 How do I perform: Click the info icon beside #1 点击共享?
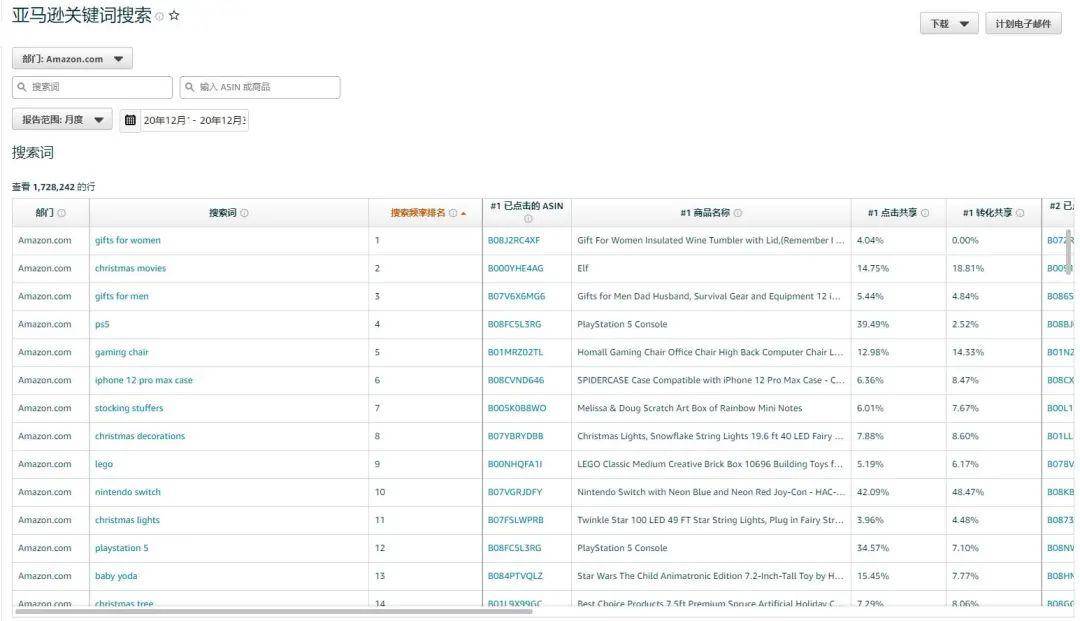pos(925,213)
